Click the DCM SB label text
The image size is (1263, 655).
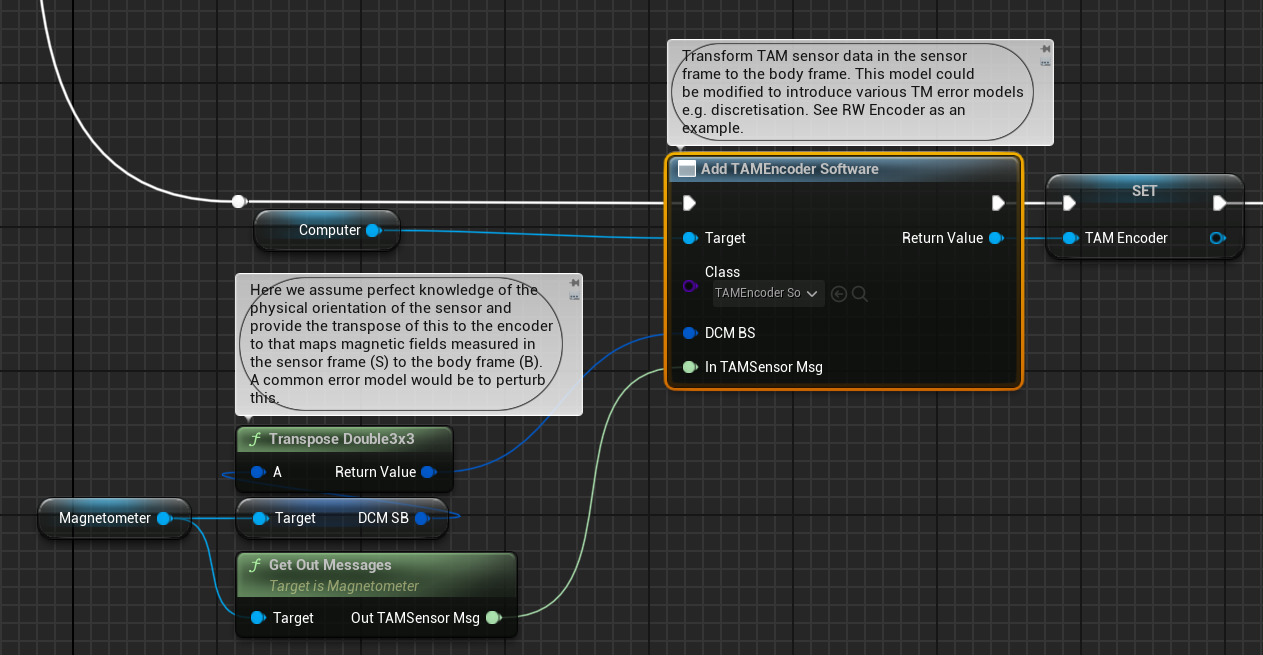383,518
